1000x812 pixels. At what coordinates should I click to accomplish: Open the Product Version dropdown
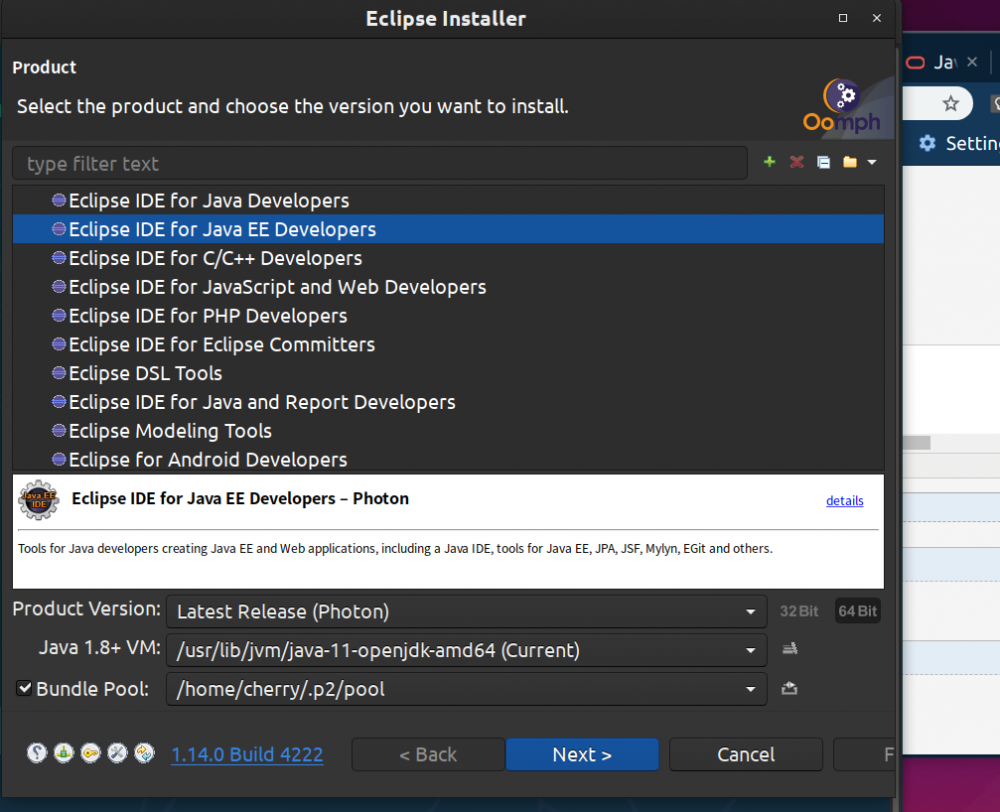pyautogui.click(x=750, y=611)
